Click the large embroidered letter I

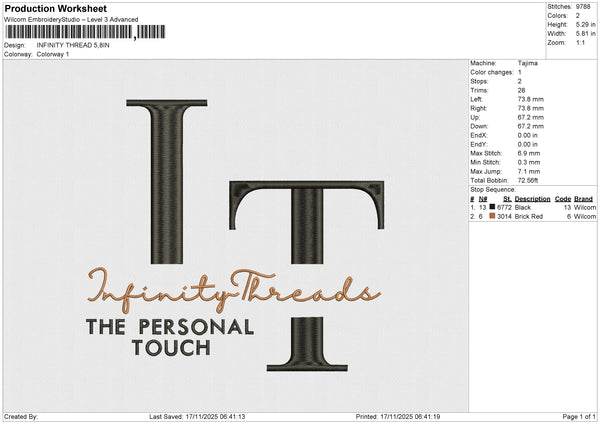tap(167, 182)
